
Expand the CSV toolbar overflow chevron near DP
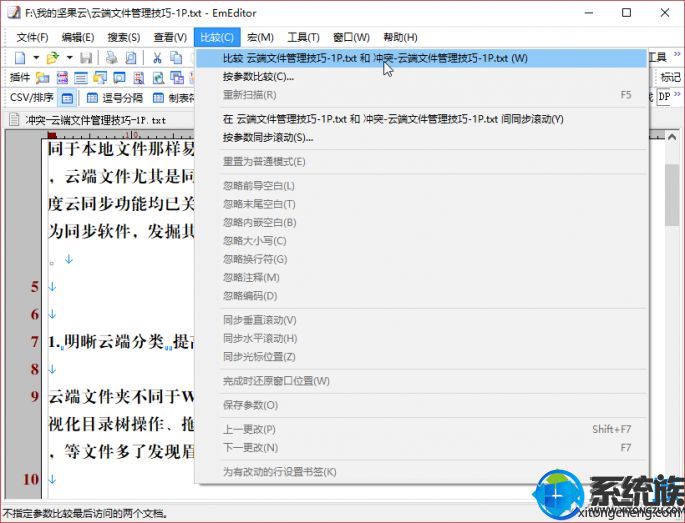coord(677,94)
